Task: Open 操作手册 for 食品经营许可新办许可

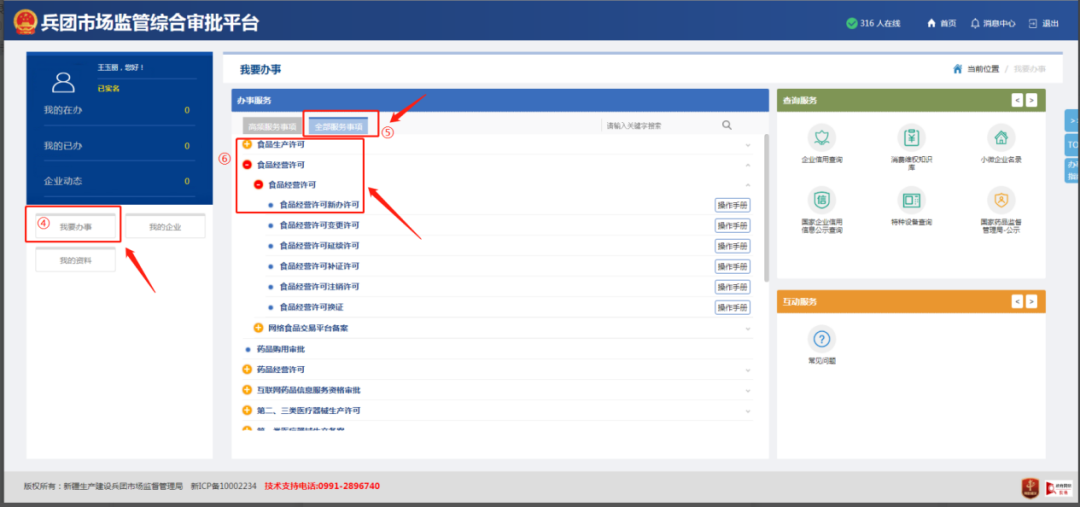Action: tap(732, 205)
